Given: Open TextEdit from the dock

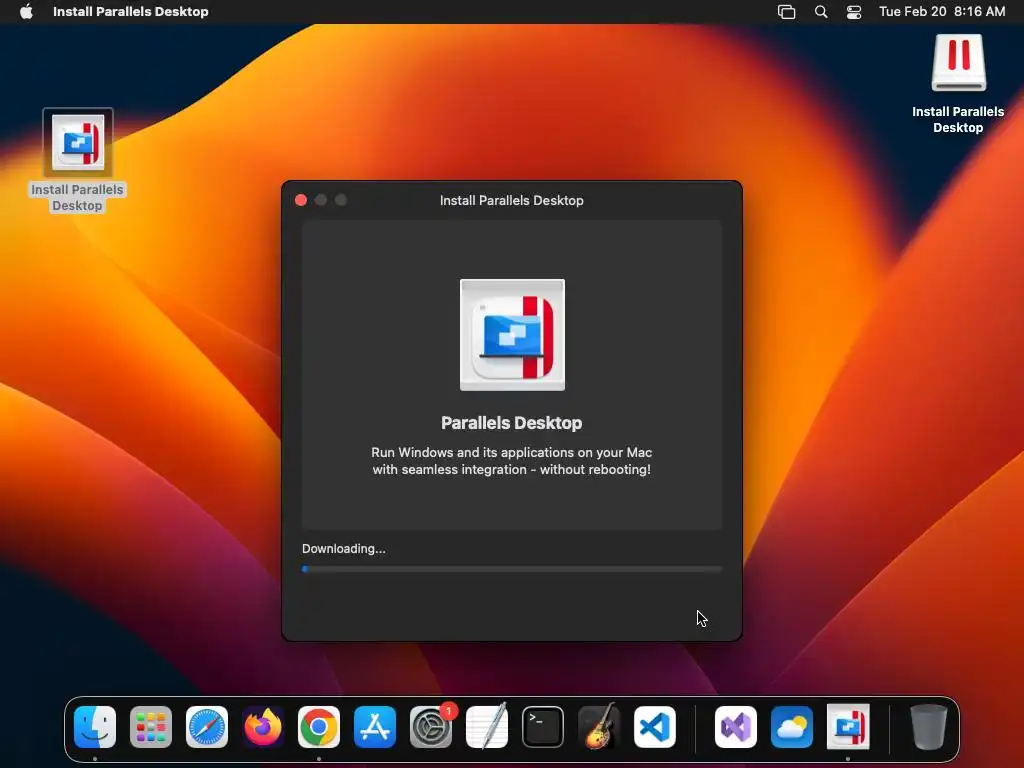Looking at the screenshot, I should click(487, 727).
